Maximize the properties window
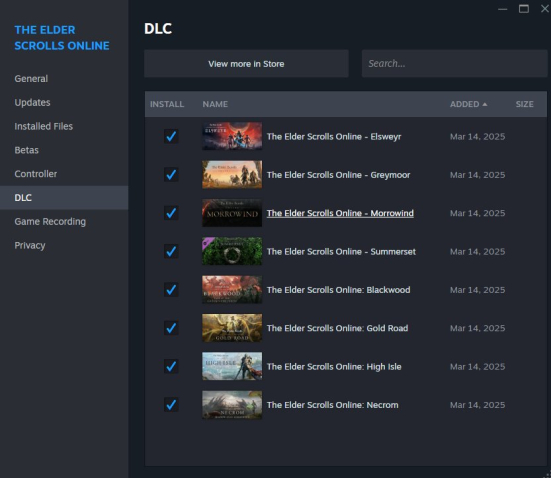The image size is (551, 478). click(x=524, y=9)
